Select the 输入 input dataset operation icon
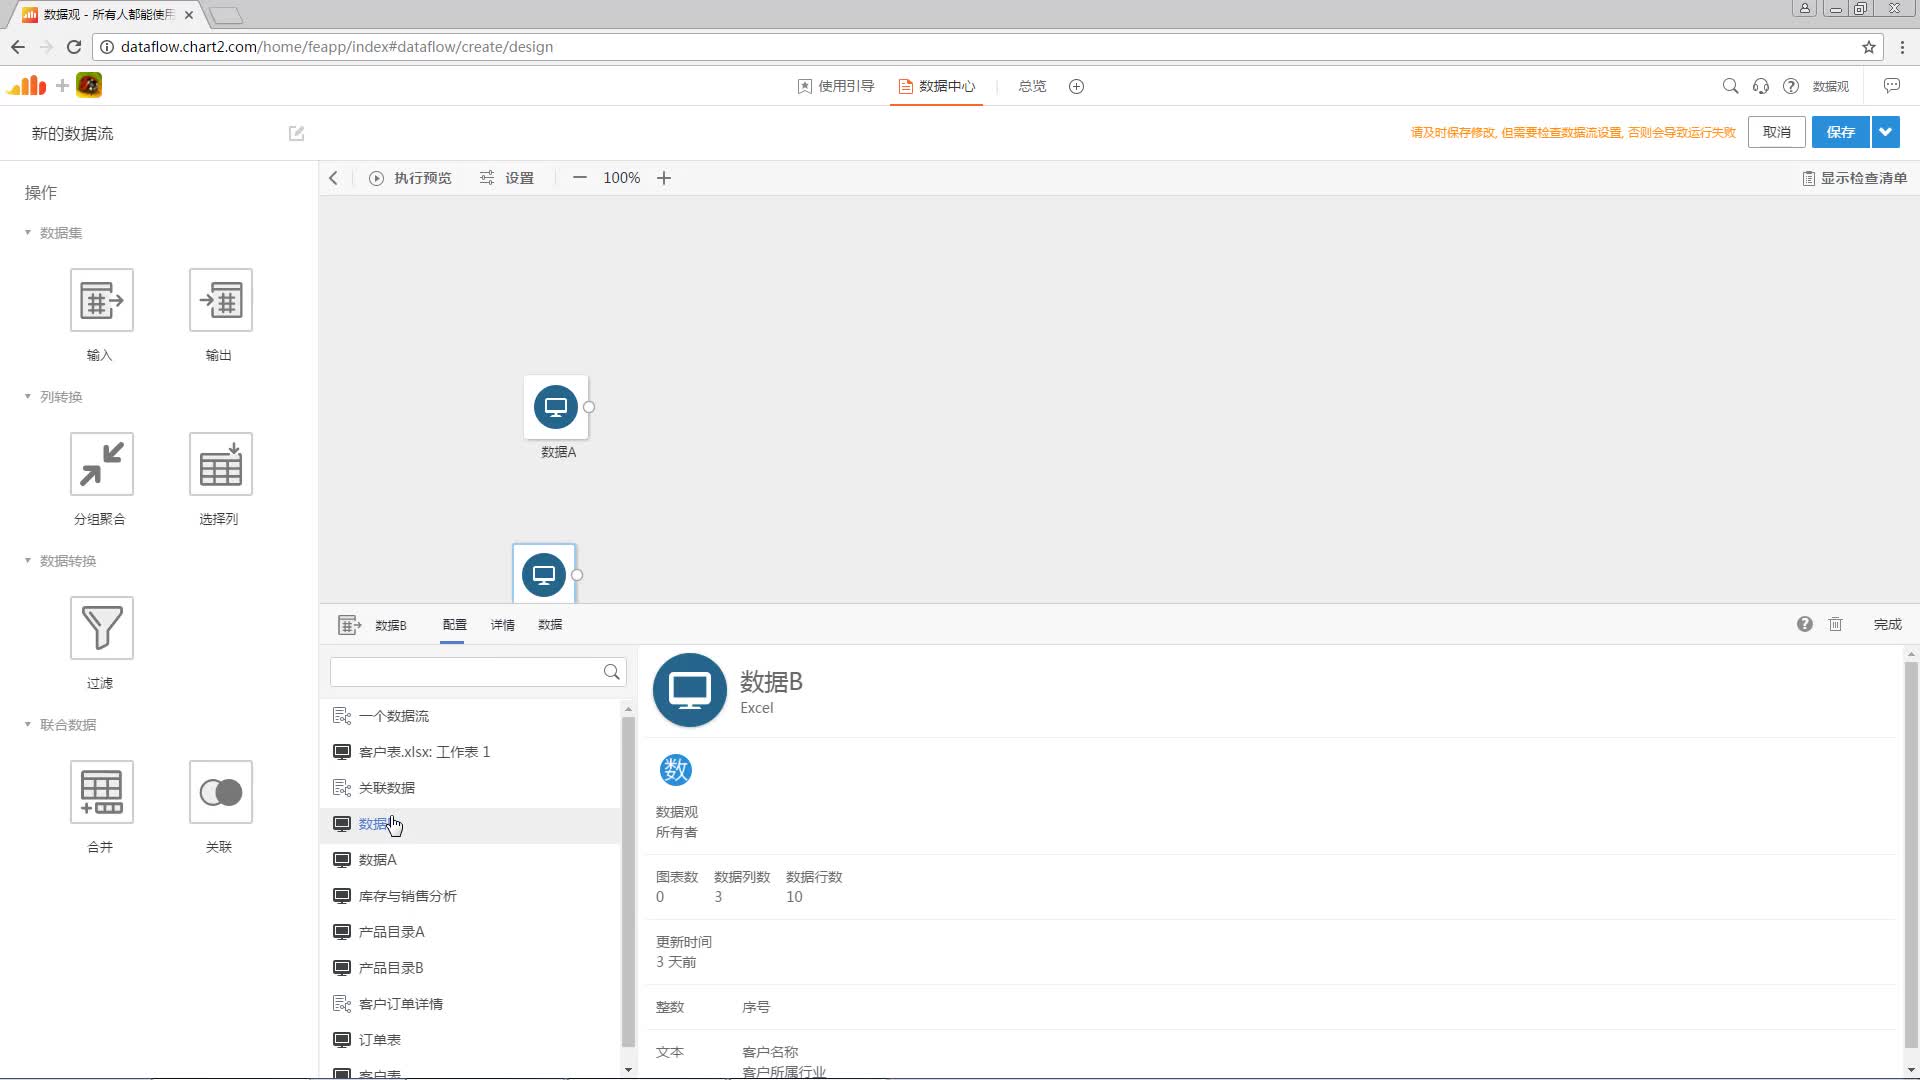Screen dimensions: 1920x1080 (x=101, y=300)
